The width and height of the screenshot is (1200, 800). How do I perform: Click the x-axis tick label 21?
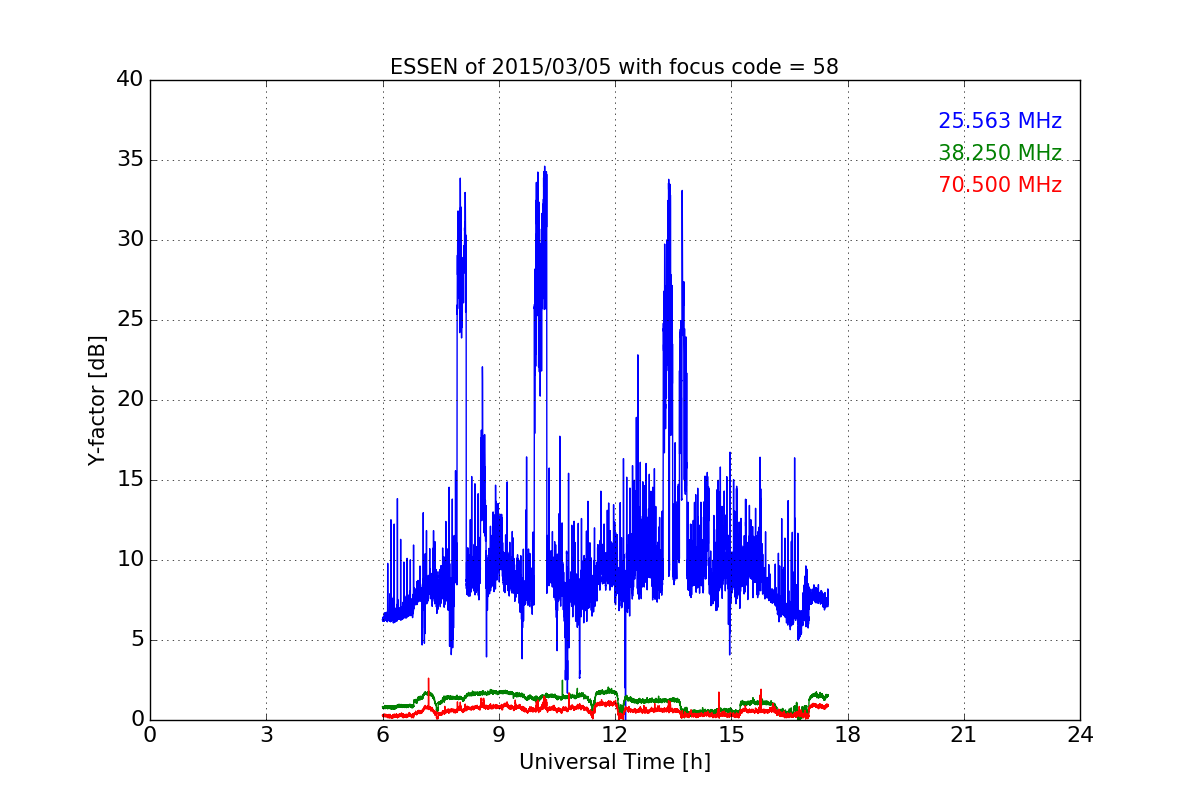pyautogui.click(x=964, y=735)
